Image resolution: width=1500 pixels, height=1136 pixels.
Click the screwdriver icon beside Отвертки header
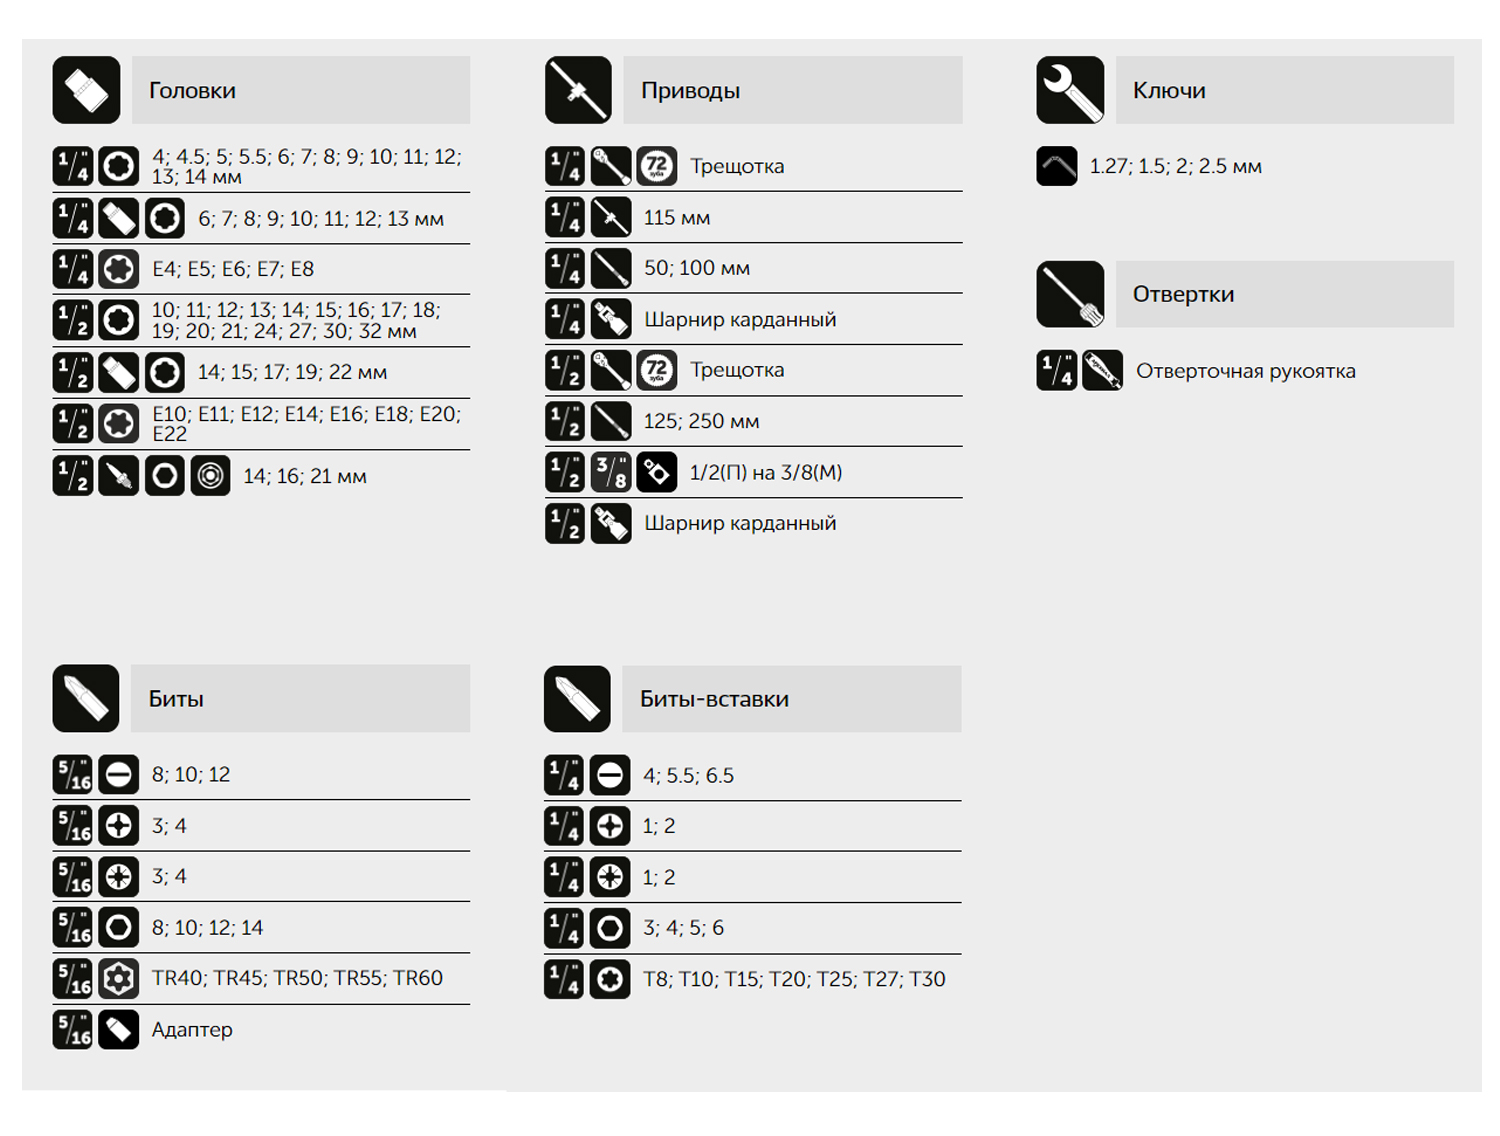[1070, 294]
